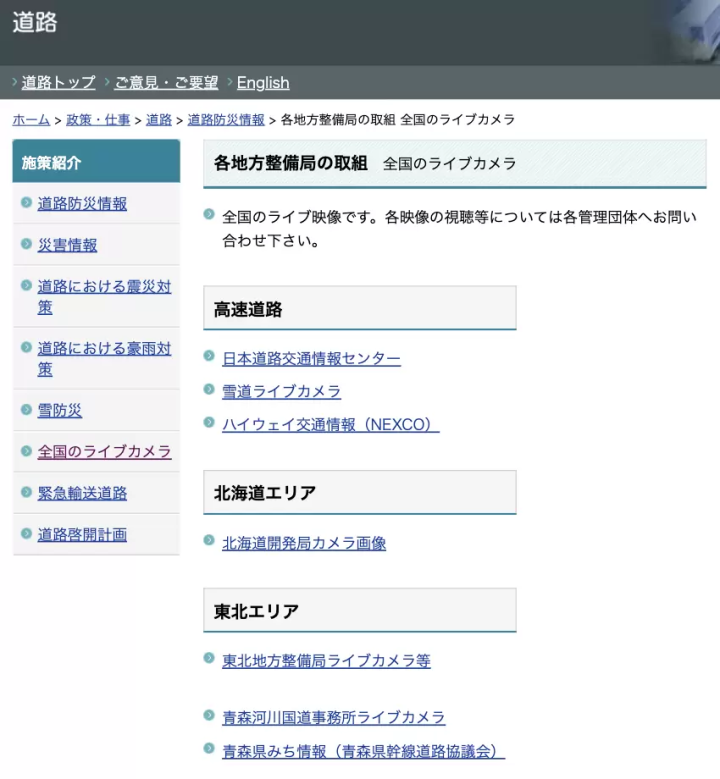Click arrow icon before 道路トップ
Image resolution: width=720 pixels, height=779 pixels.
pos(15,81)
